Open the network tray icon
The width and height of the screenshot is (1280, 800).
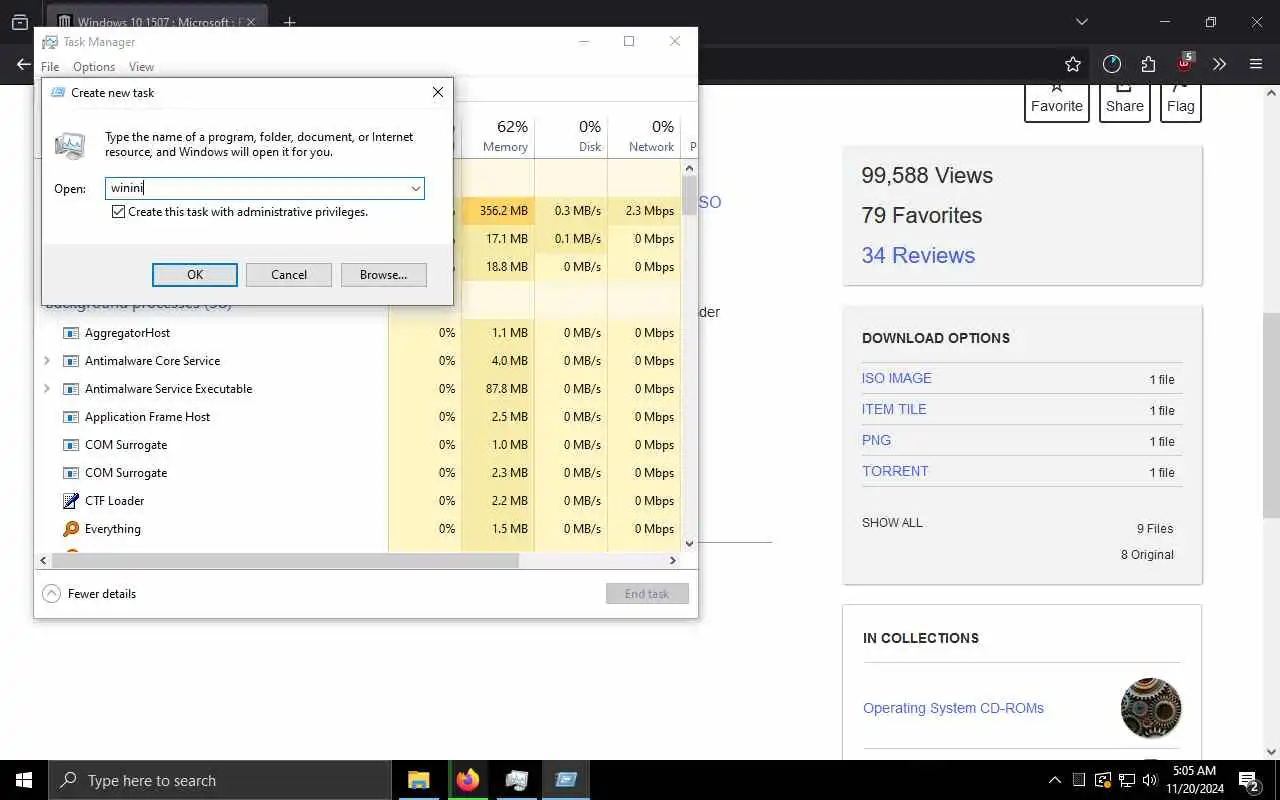1126,780
